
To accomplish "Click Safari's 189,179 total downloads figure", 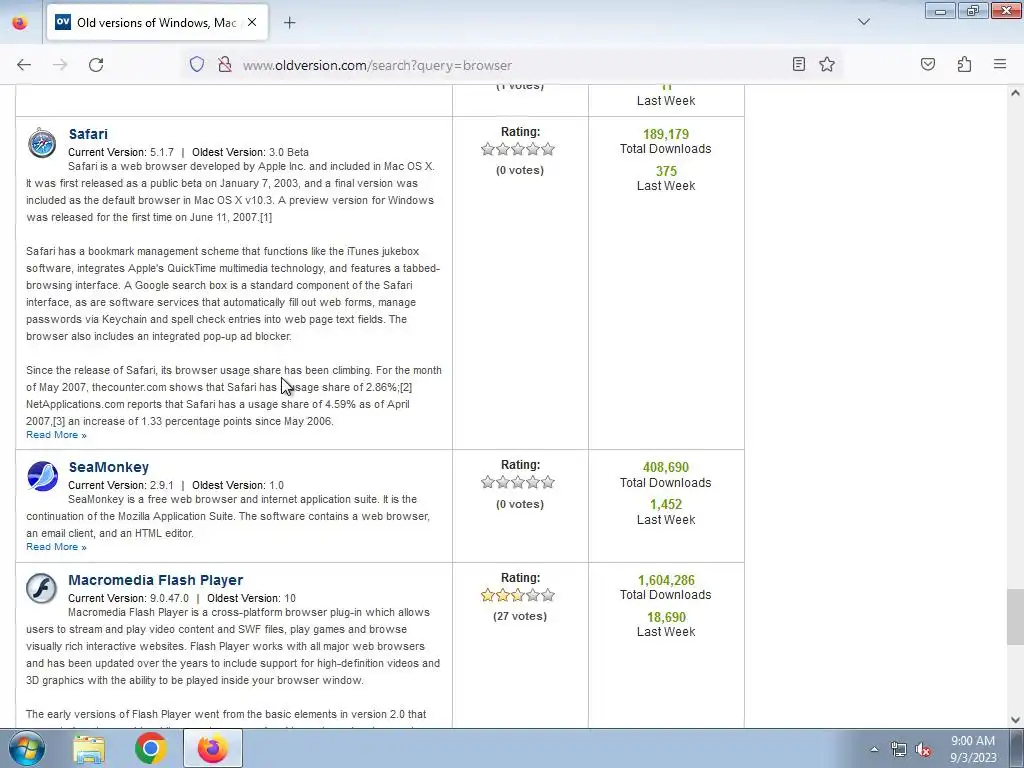I will tap(665, 135).
